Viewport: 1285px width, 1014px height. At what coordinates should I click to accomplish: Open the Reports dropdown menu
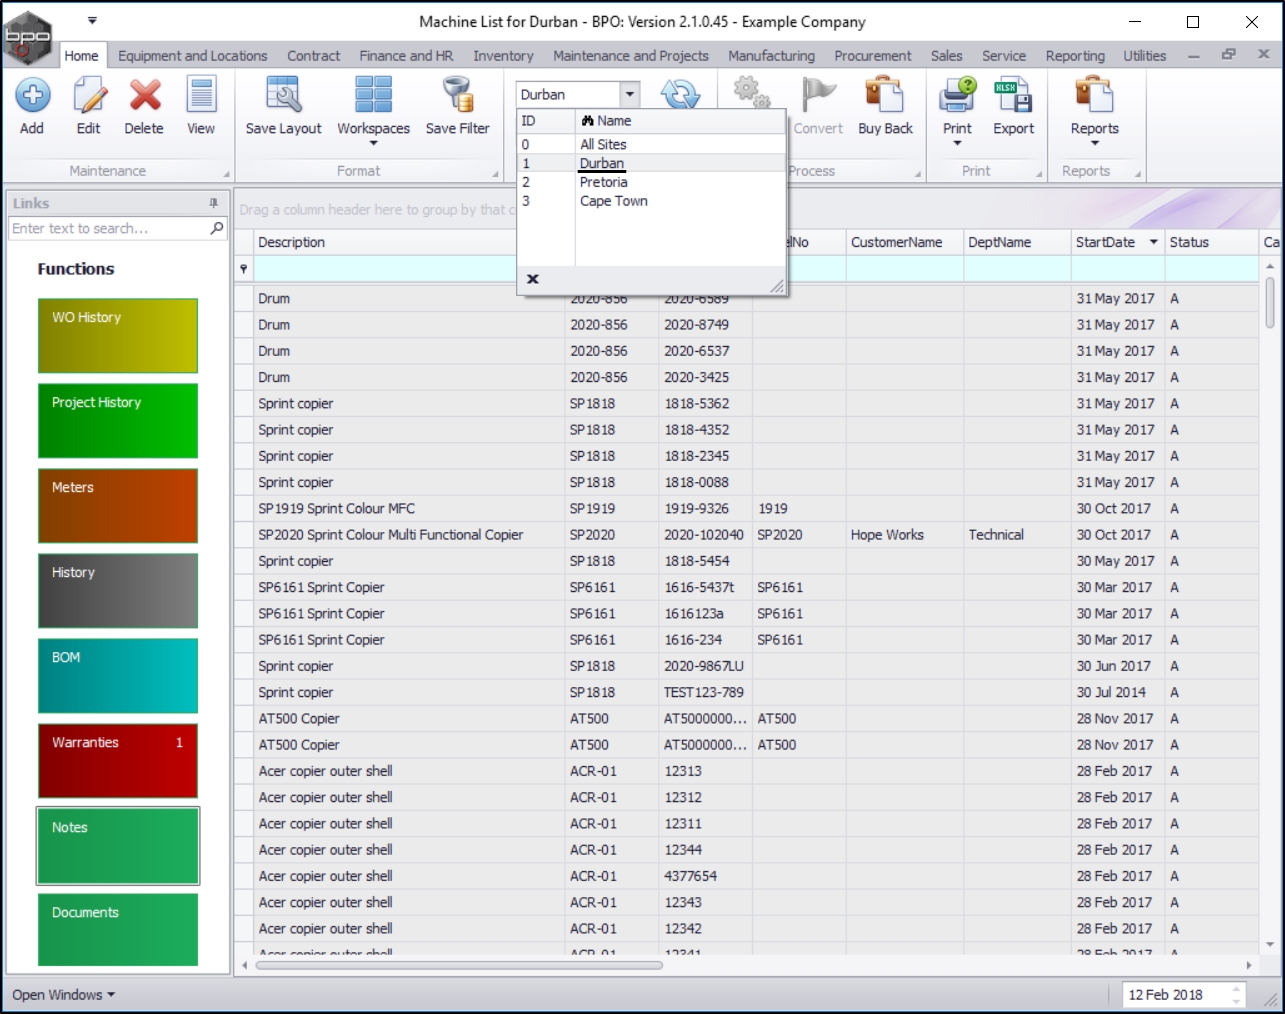1094,143
